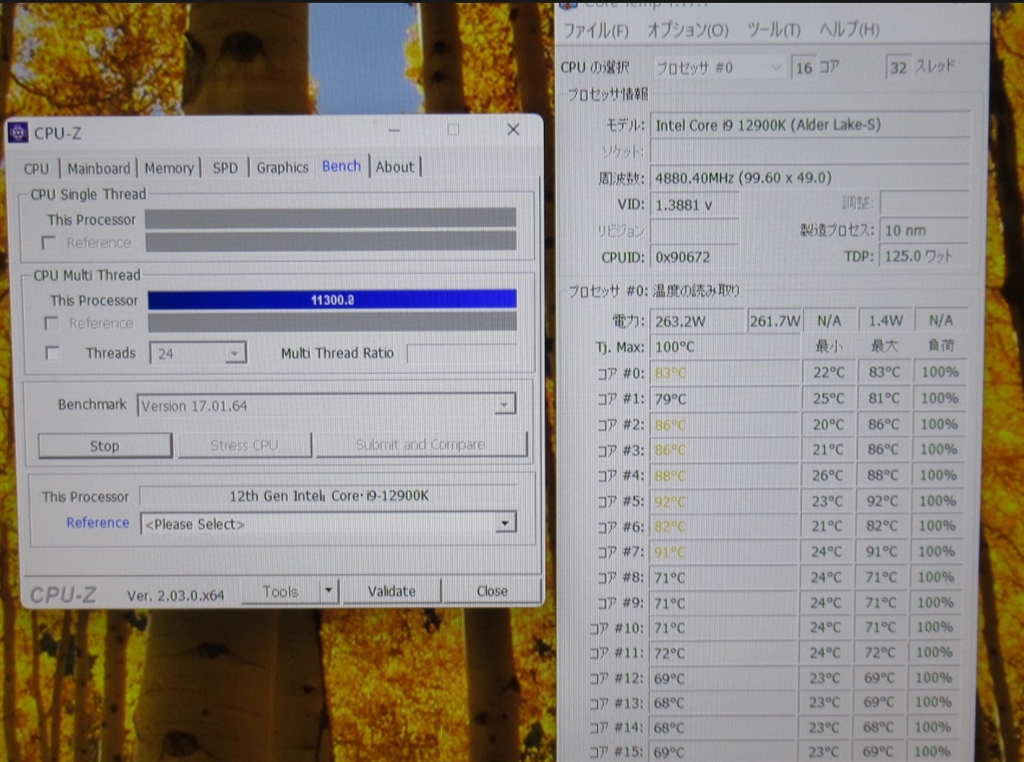
Task: Click the Stress CPU button
Action: click(x=244, y=445)
